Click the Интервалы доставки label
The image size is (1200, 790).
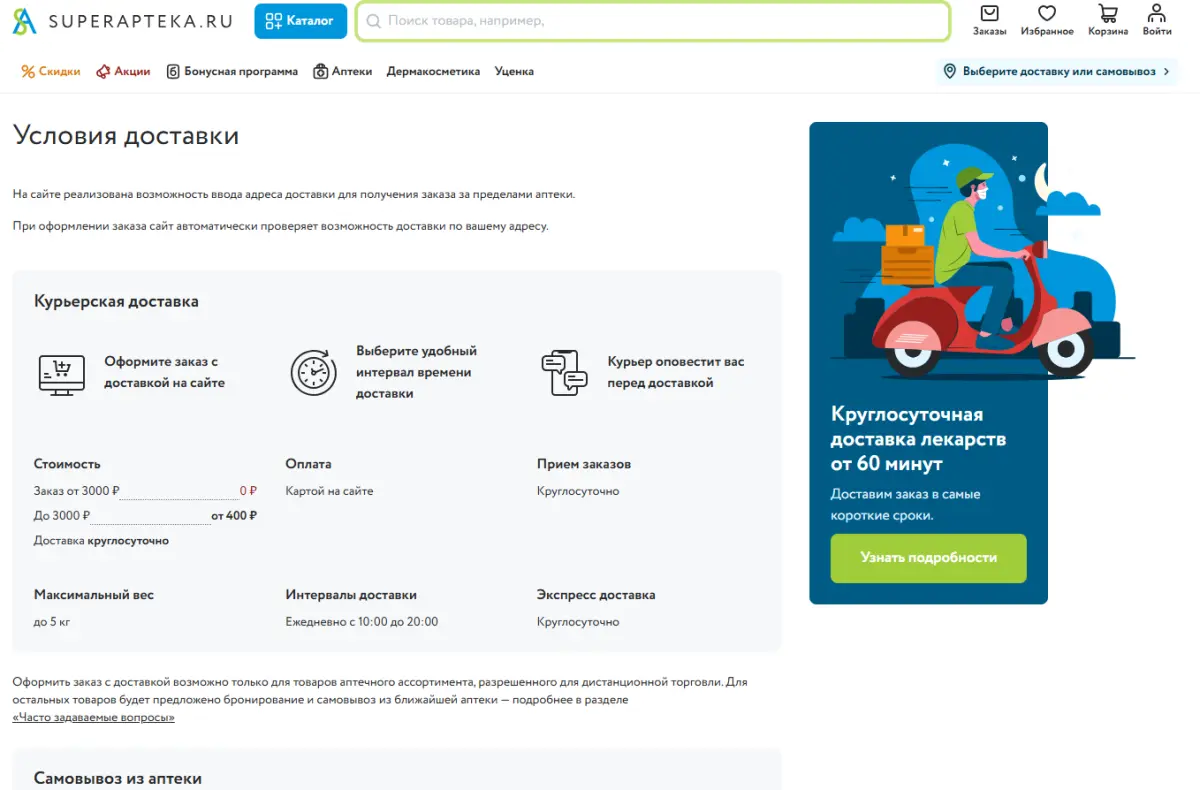[x=351, y=595]
